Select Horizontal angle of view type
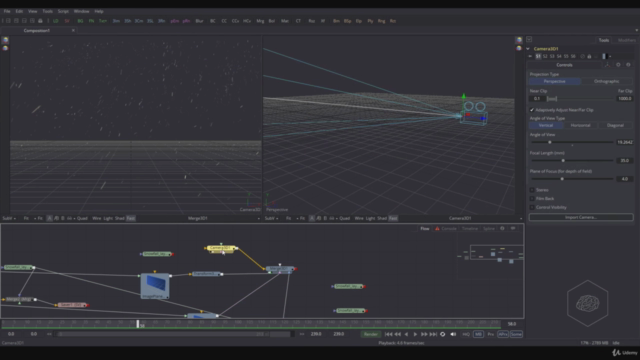 point(580,125)
